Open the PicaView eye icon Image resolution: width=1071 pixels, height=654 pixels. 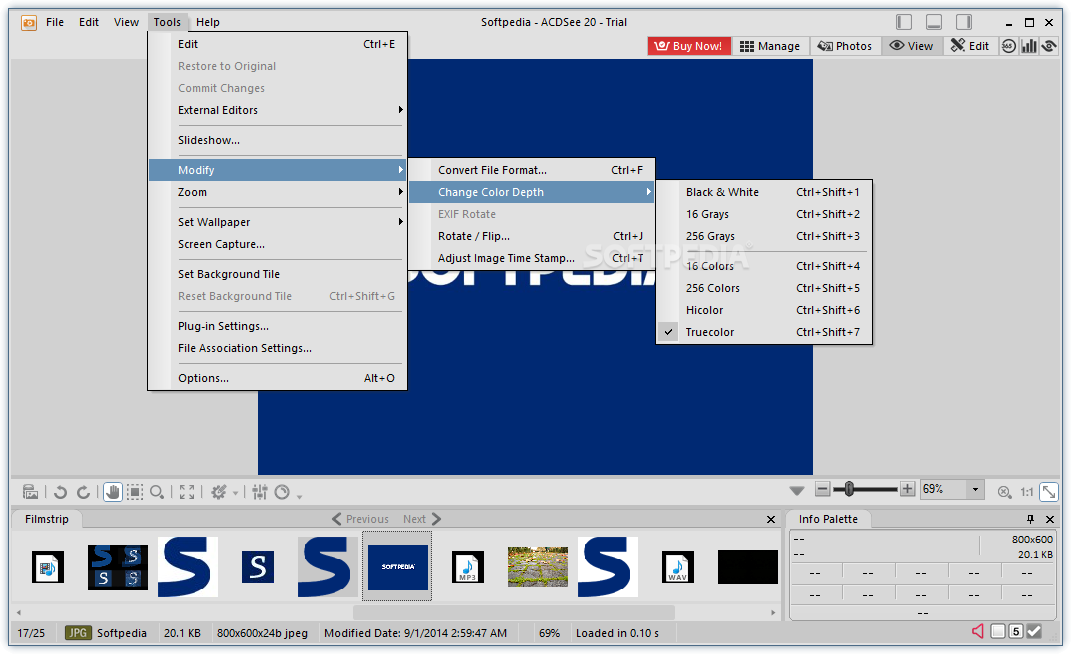point(1048,46)
